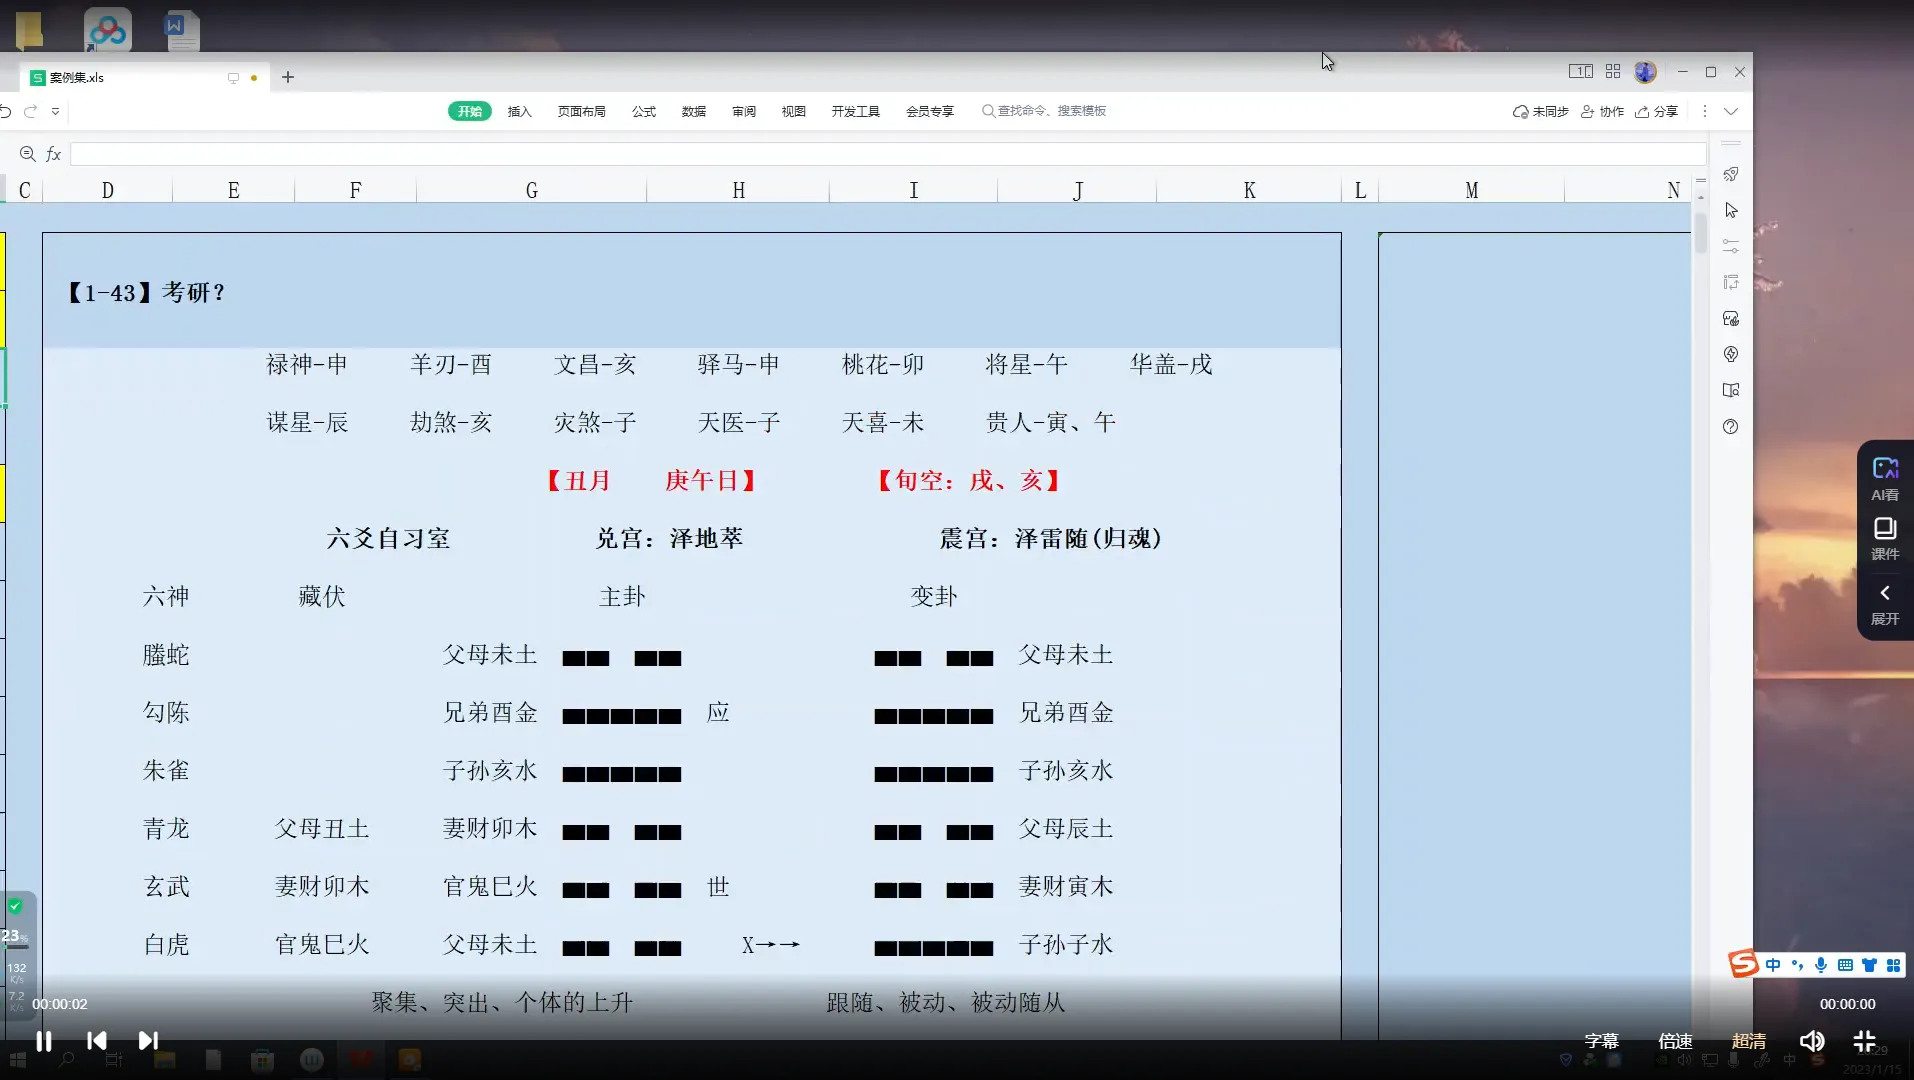Click the Sogou input method S logo
This screenshot has height=1080, width=1914.
1744,964
